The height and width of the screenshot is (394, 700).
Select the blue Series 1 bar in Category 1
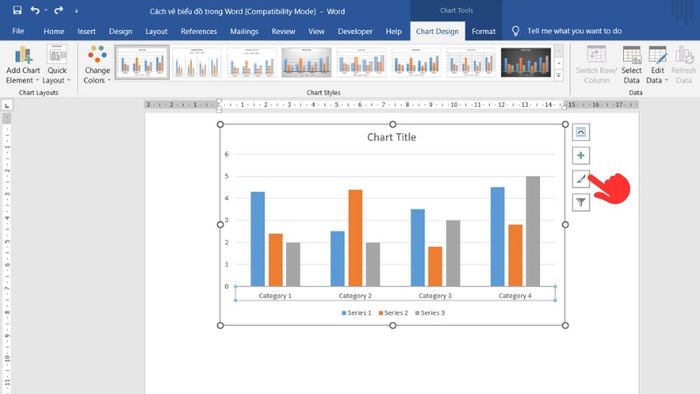pyautogui.click(x=258, y=239)
